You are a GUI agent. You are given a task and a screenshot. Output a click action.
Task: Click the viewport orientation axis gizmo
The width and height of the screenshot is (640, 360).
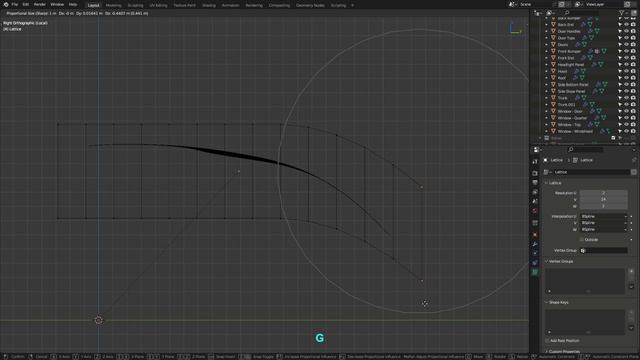516,29
